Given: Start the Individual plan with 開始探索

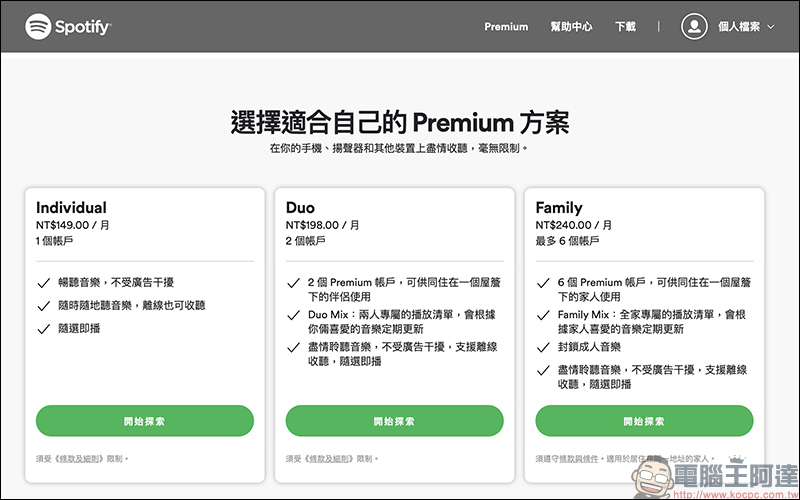Looking at the screenshot, I should pos(145,421).
